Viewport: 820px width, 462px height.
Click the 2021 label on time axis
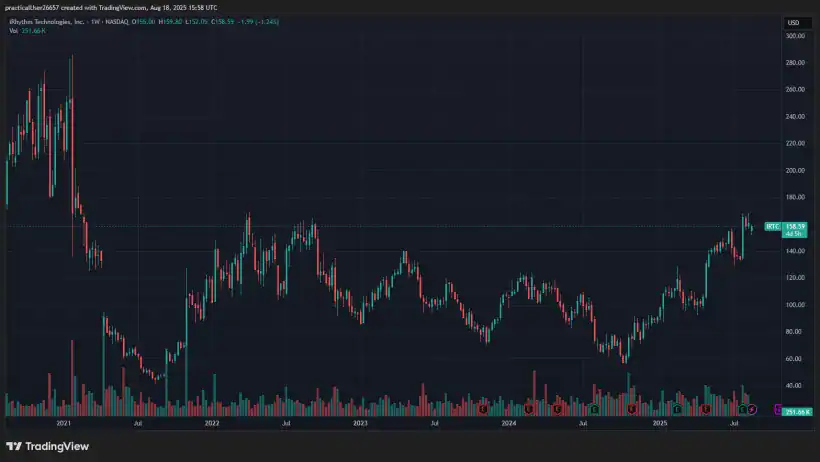(64, 424)
